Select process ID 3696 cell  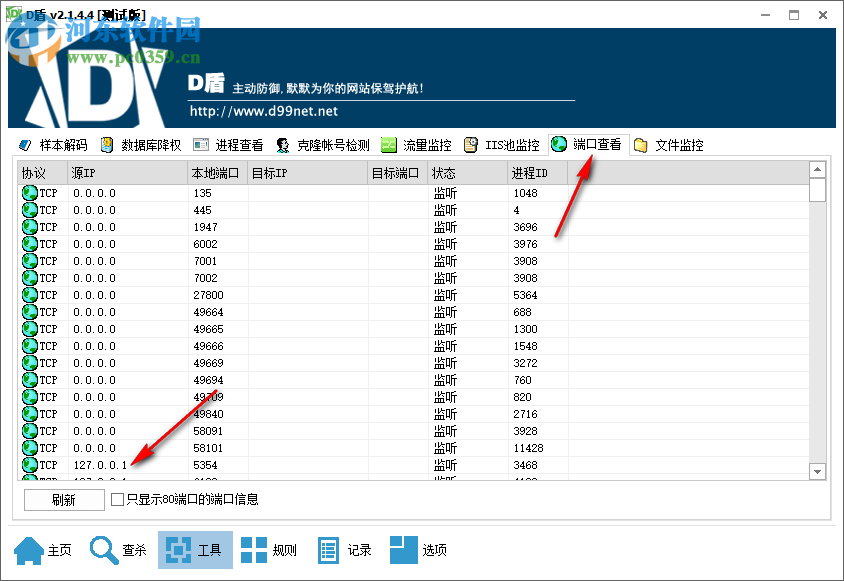[x=525, y=227]
